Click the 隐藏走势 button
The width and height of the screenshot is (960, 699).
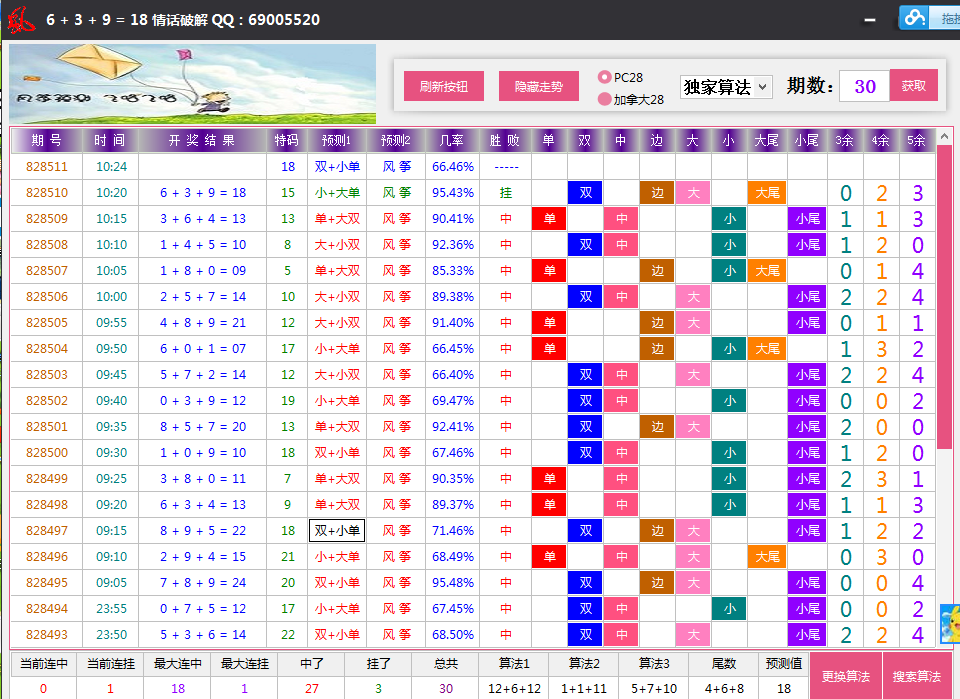pyautogui.click(x=539, y=87)
